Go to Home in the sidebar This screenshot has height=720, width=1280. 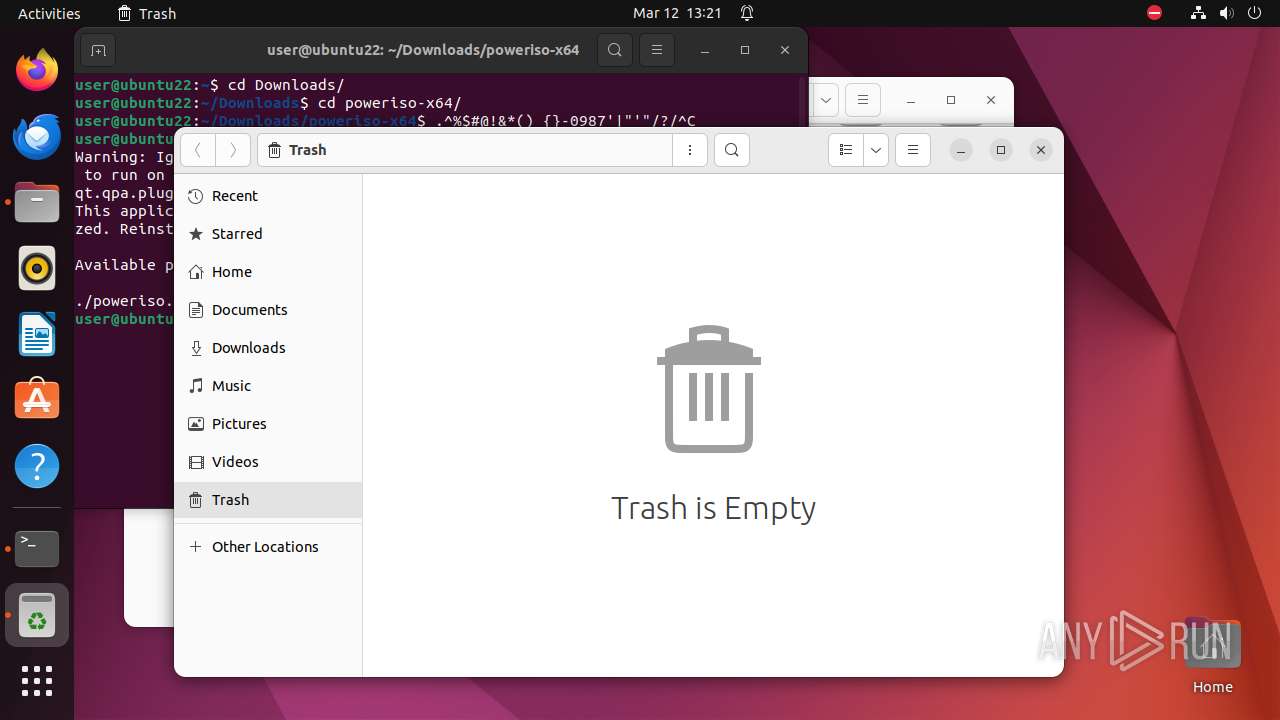click(268, 272)
